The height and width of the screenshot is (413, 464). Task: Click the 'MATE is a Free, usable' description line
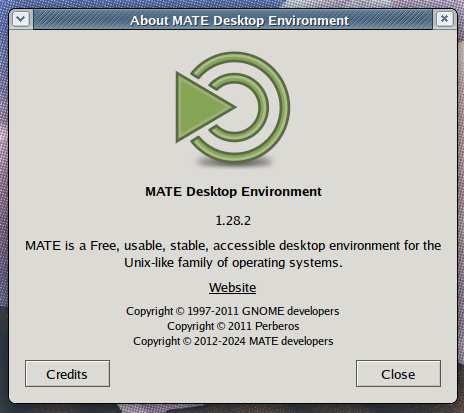coord(233,246)
